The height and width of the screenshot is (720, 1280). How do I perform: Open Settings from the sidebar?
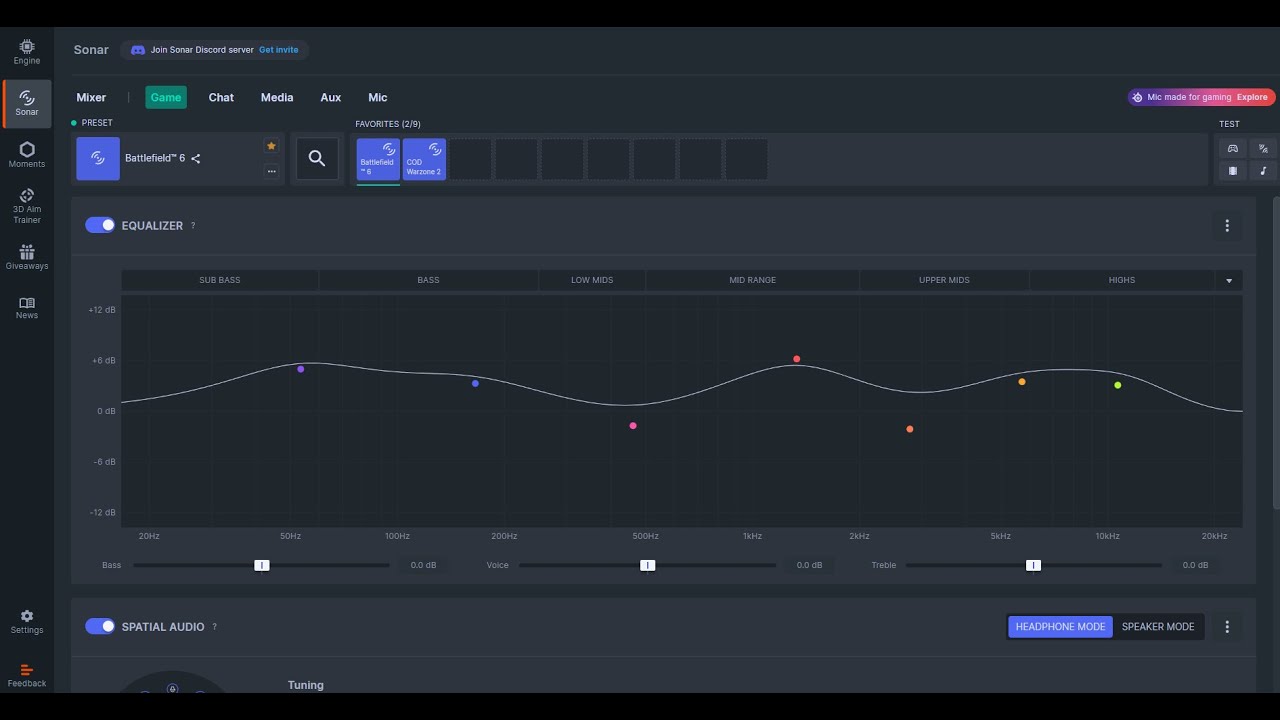(27, 622)
